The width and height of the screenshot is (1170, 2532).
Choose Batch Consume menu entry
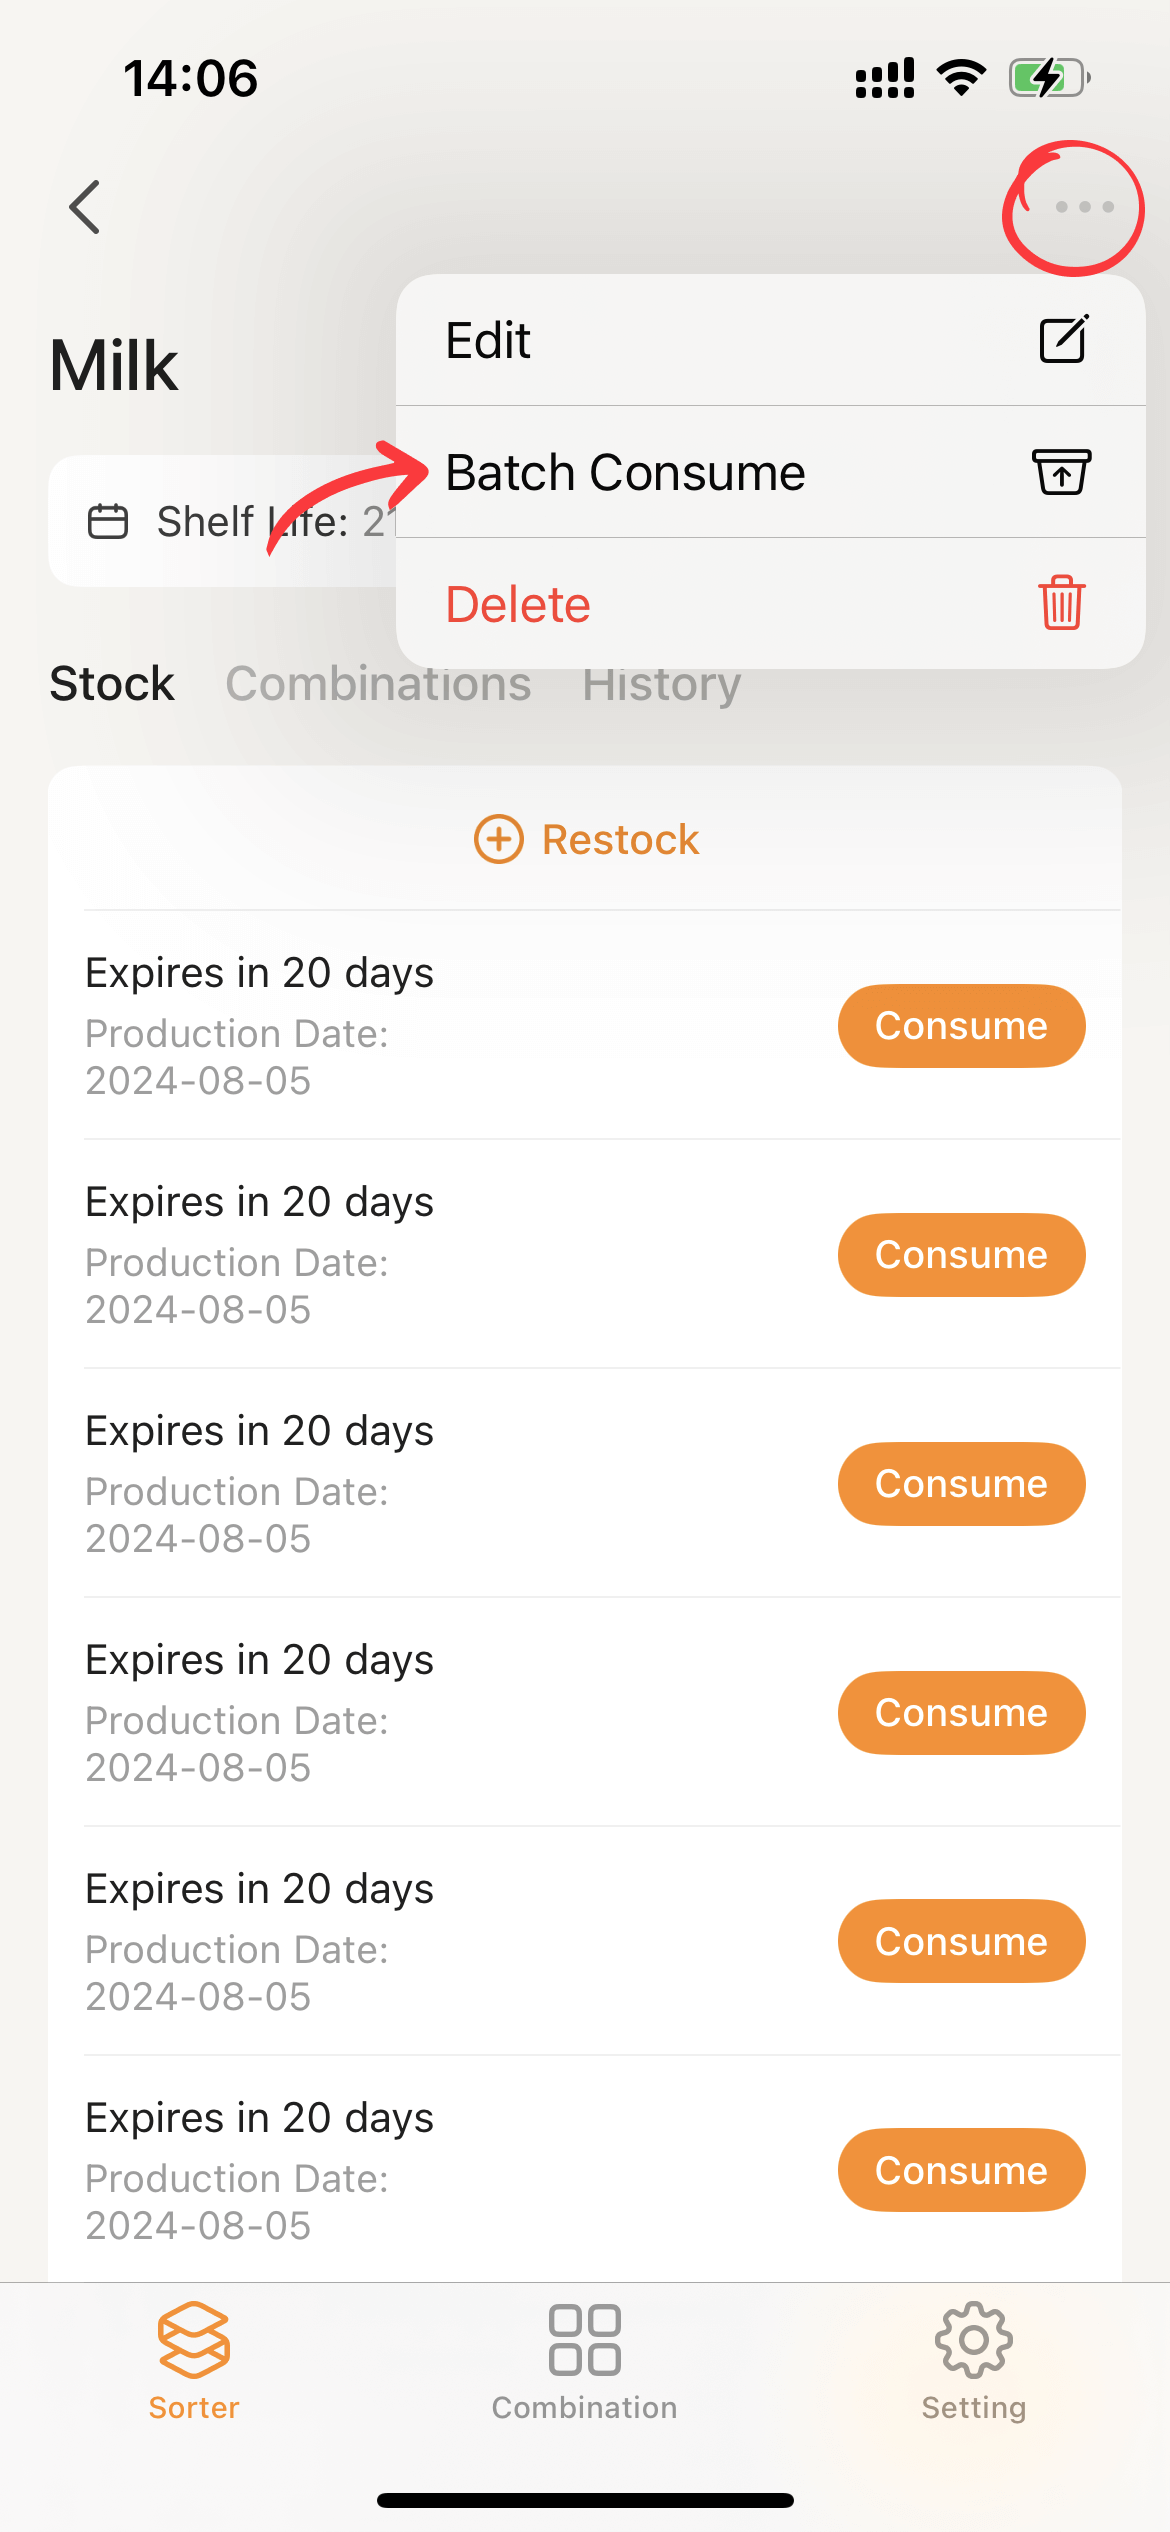click(626, 473)
